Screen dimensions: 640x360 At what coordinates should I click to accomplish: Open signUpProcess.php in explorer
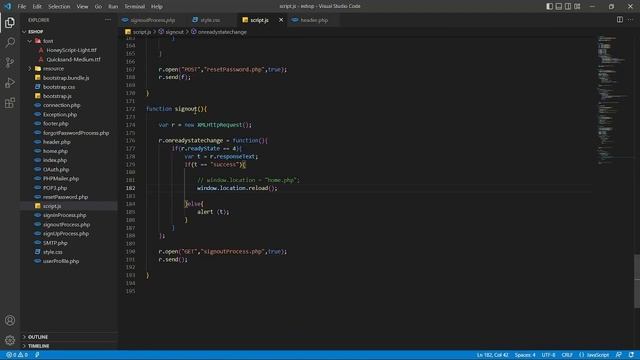66,233
